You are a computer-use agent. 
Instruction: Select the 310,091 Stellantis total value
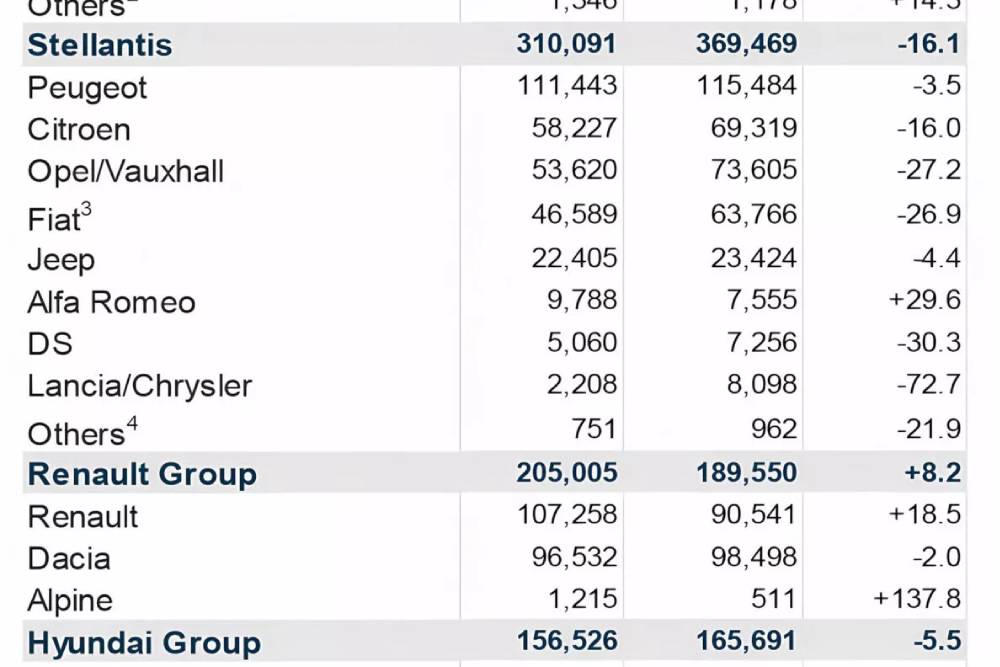click(567, 45)
